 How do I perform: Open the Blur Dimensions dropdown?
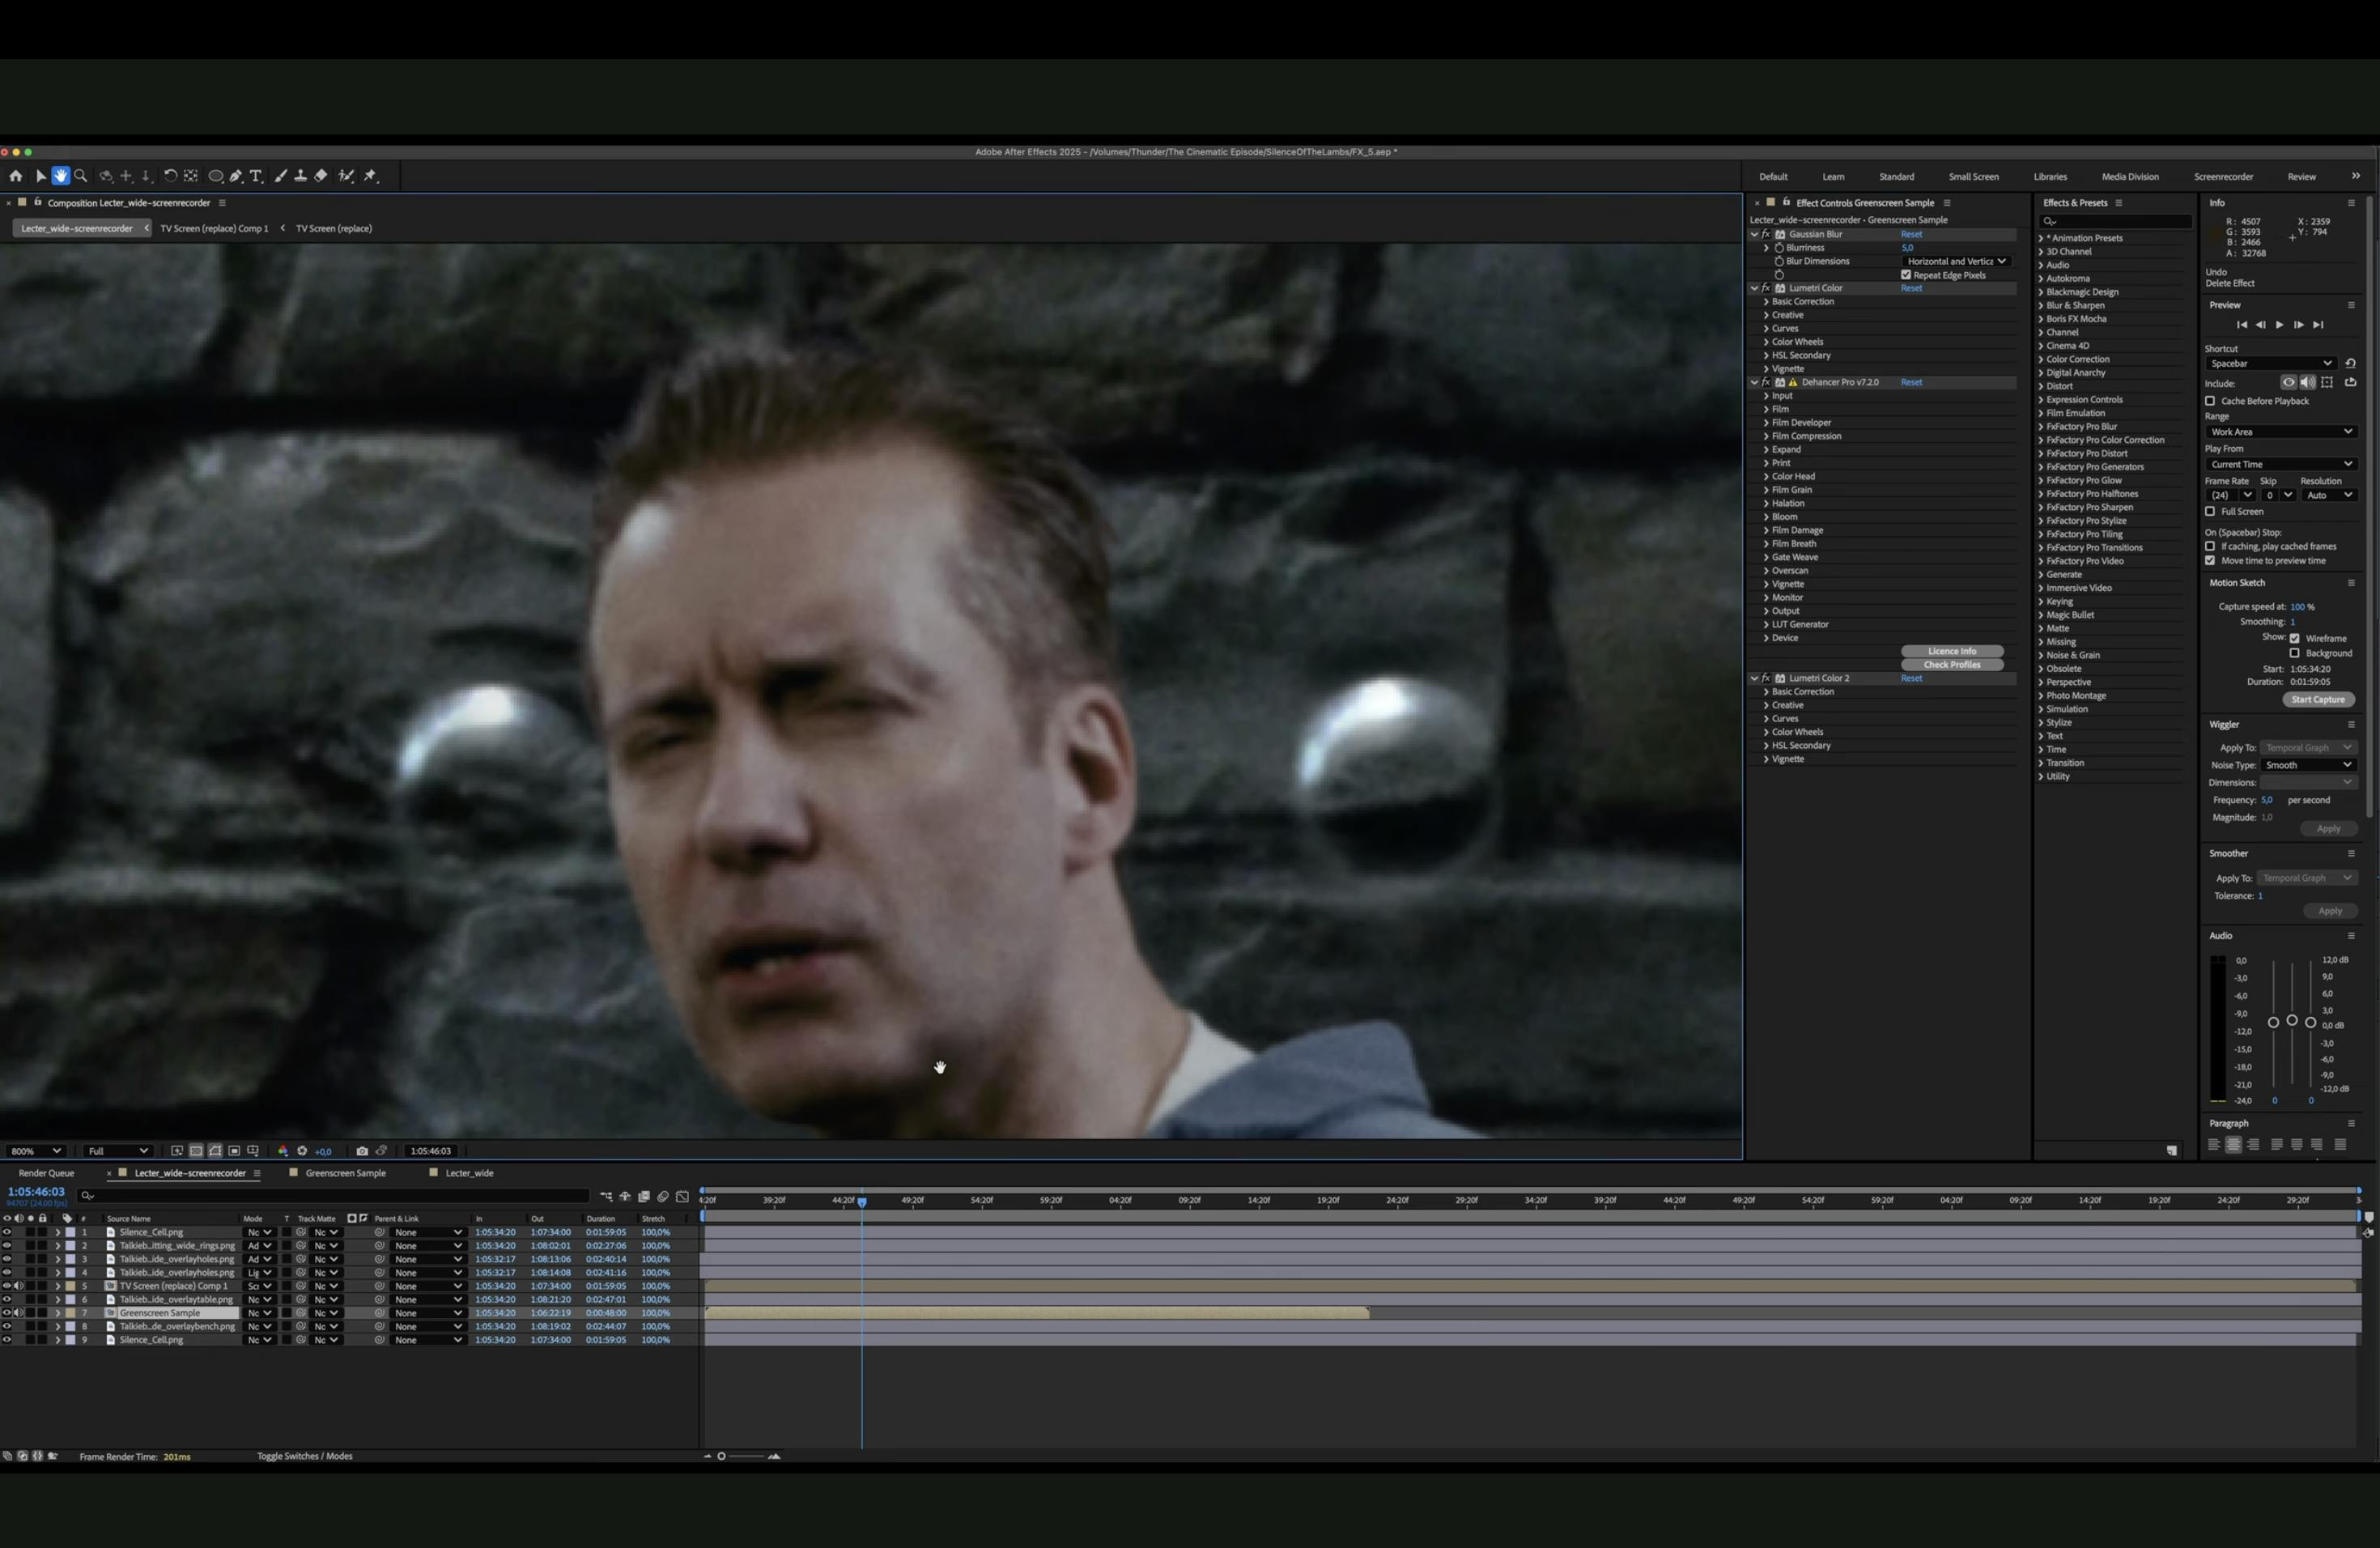point(1956,261)
